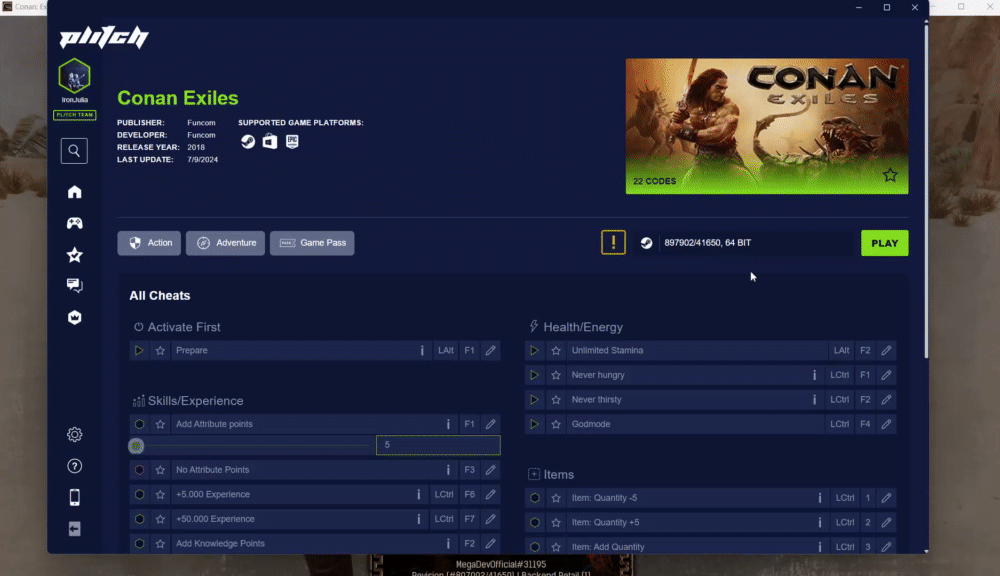Click the 'All Cheats' heading
This screenshot has height=576, width=1000.
click(x=159, y=295)
